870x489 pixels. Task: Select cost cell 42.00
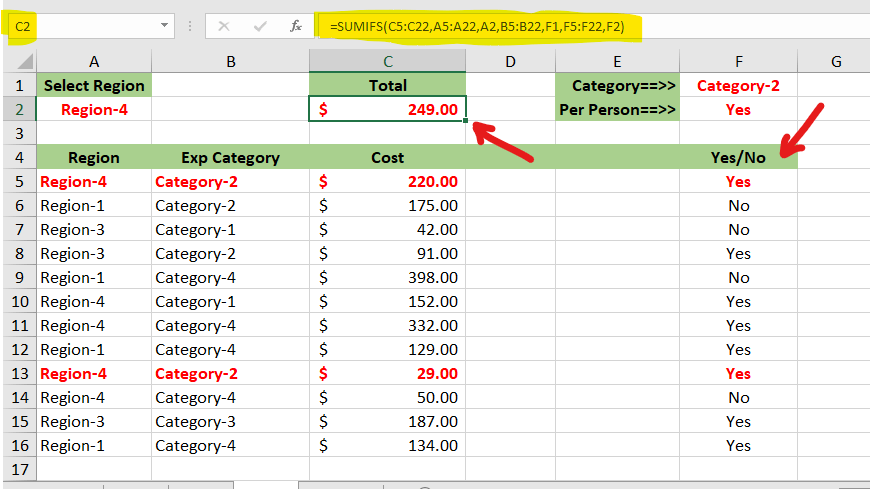click(387, 229)
